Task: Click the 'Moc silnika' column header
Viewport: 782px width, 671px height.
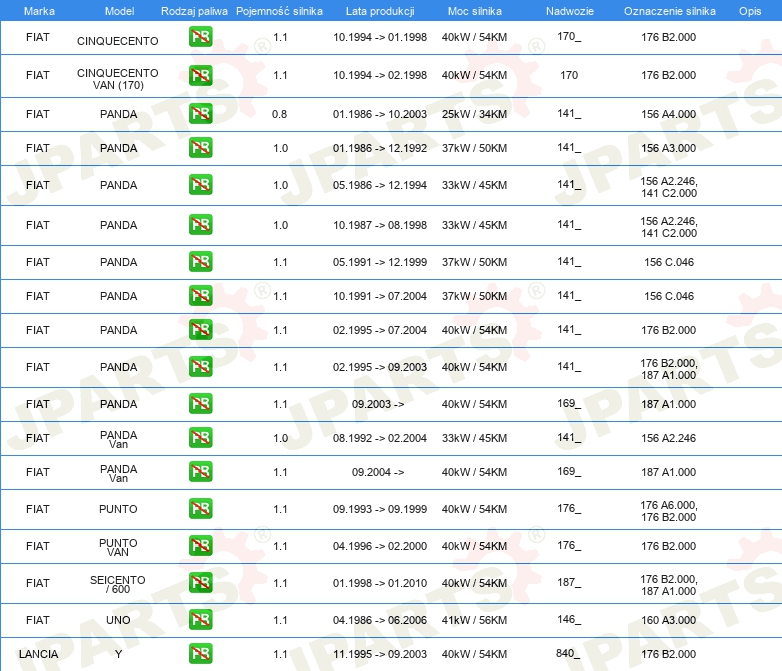Action: (x=475, y=11)
